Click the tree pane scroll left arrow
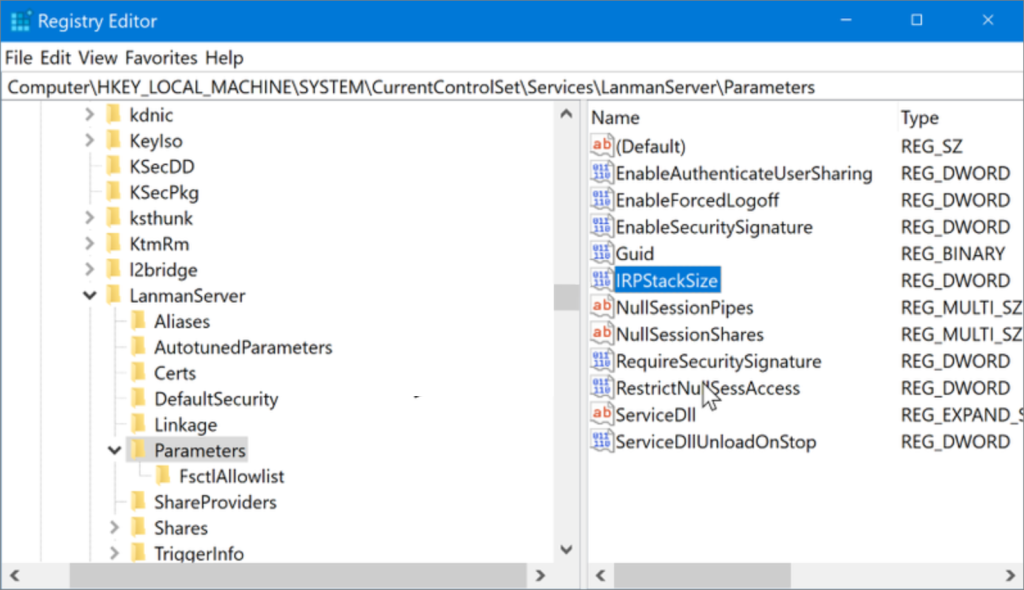Image resolution: width=1024 pixels, height=590 pixels. (14, 576)
